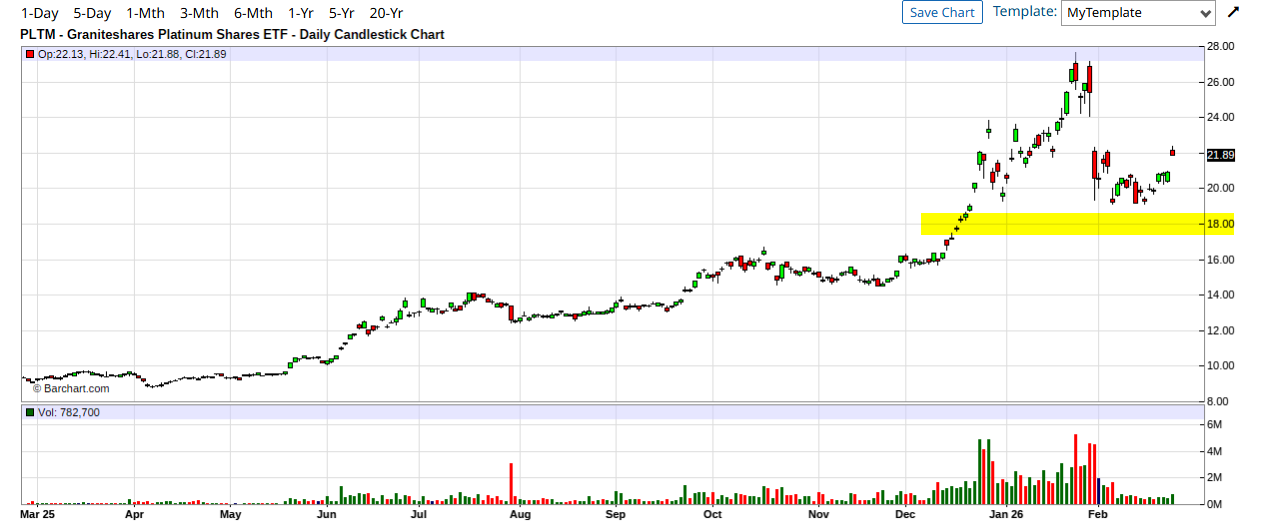Image resolution: width=1281 pixels, height=528 pixels.
Task: Show the 6-Mth chart period
Action: point(253,13)
